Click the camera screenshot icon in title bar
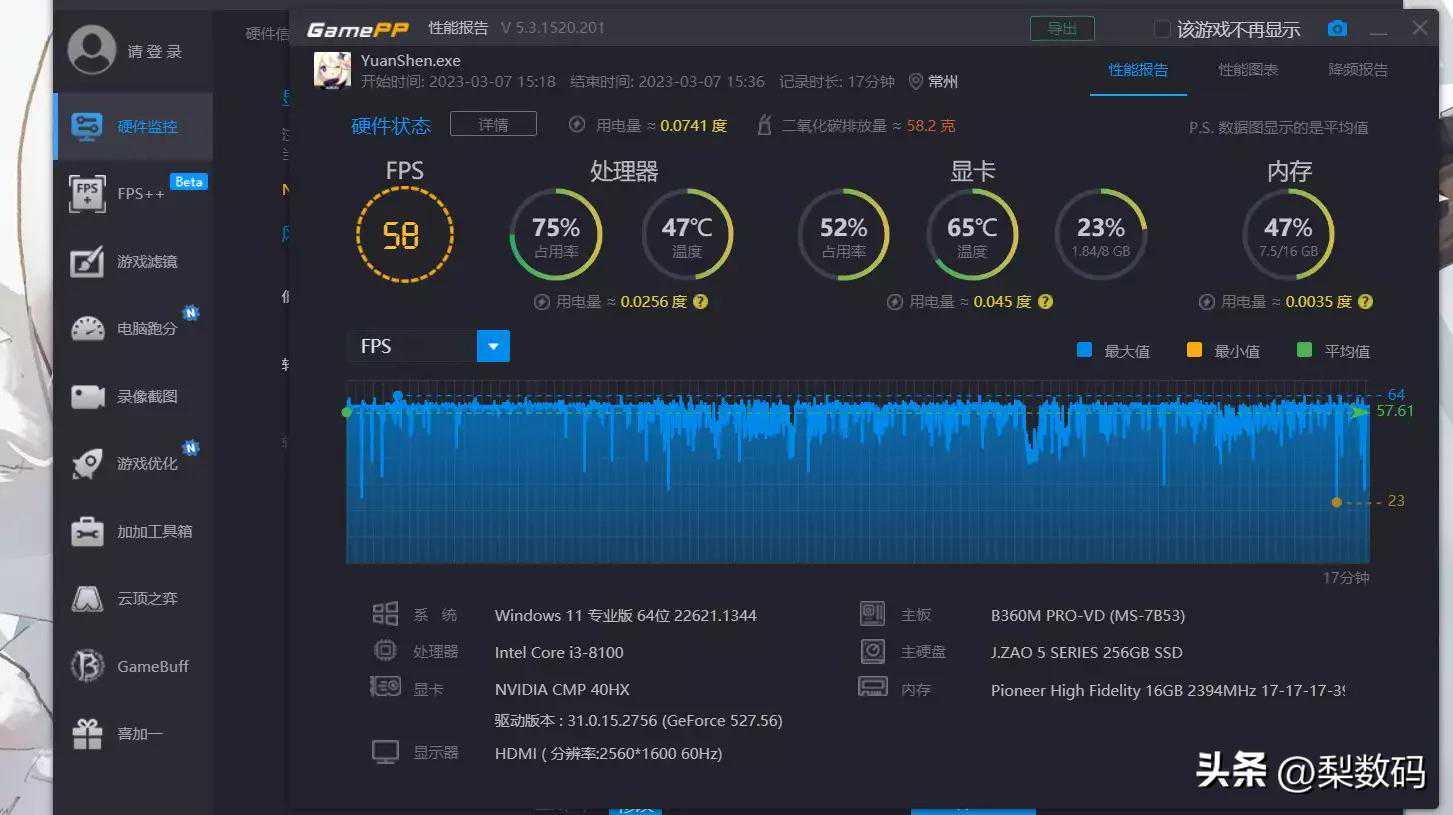The image size is (1453, 815). (1337, 29)
